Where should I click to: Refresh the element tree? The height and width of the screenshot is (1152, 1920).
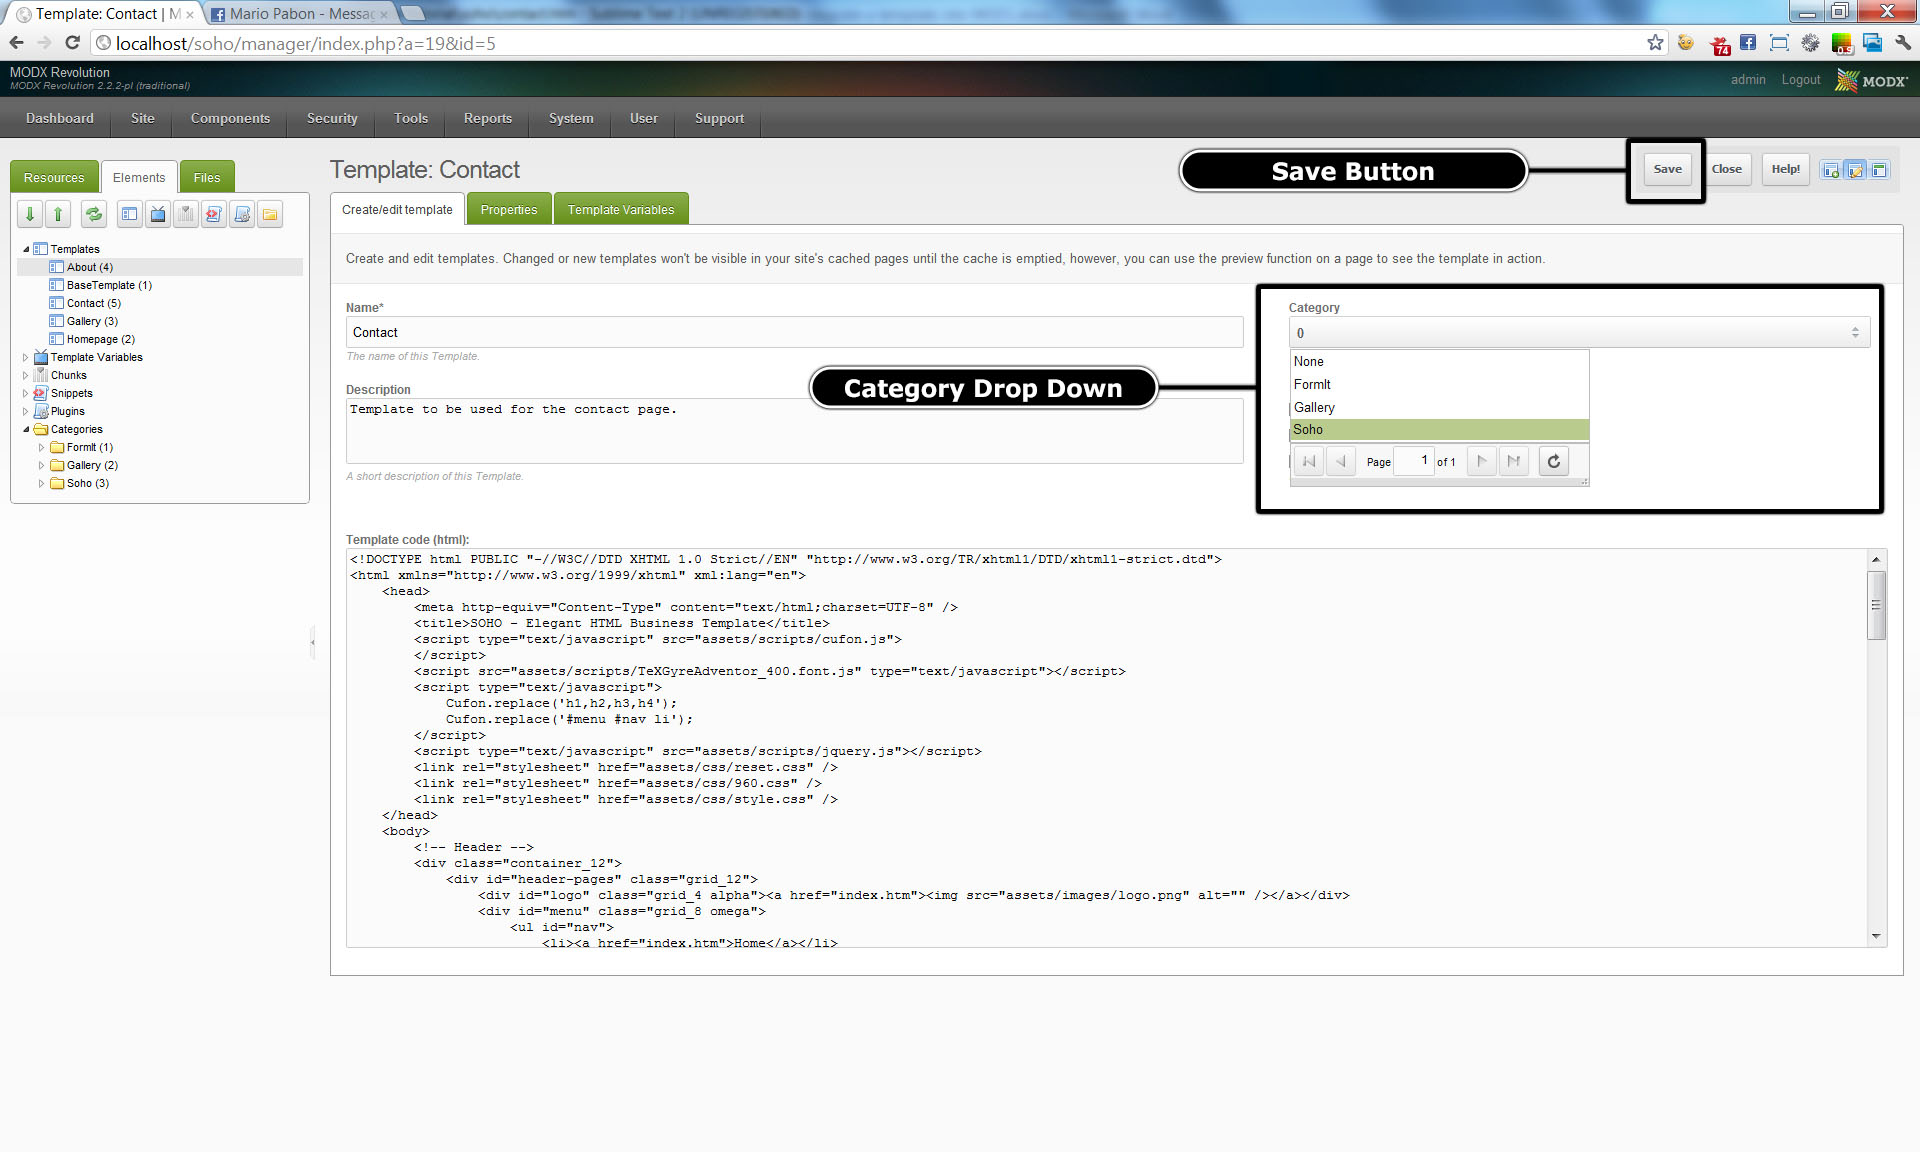pyautogui.click(x=94, y=214)
